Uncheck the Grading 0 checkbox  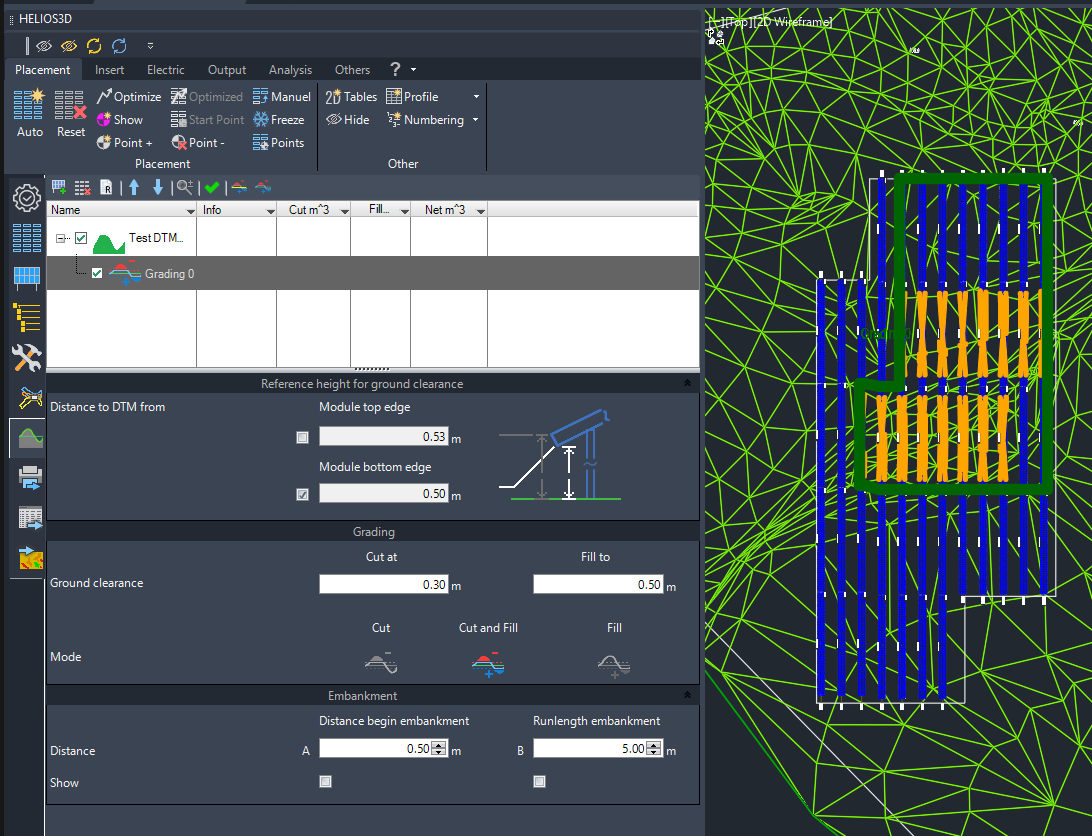[x=97, y=273]
